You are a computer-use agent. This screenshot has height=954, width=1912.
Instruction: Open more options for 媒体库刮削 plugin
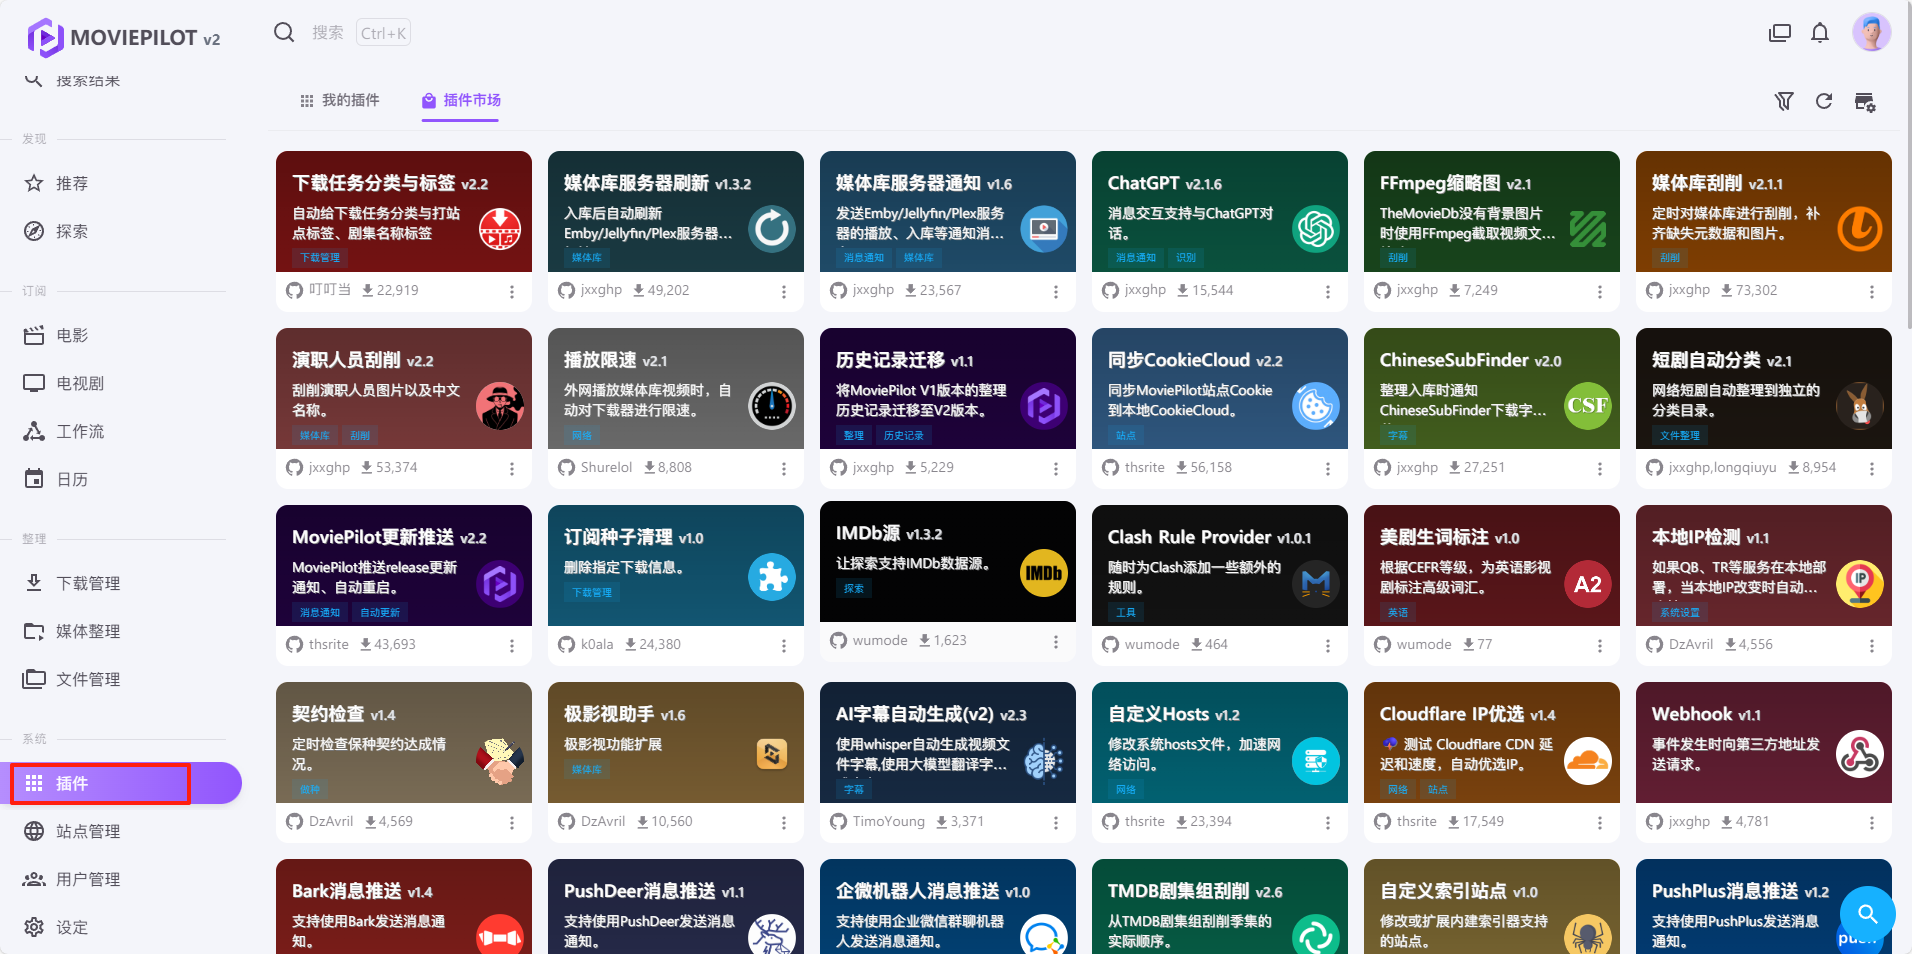click(1872, 291)
